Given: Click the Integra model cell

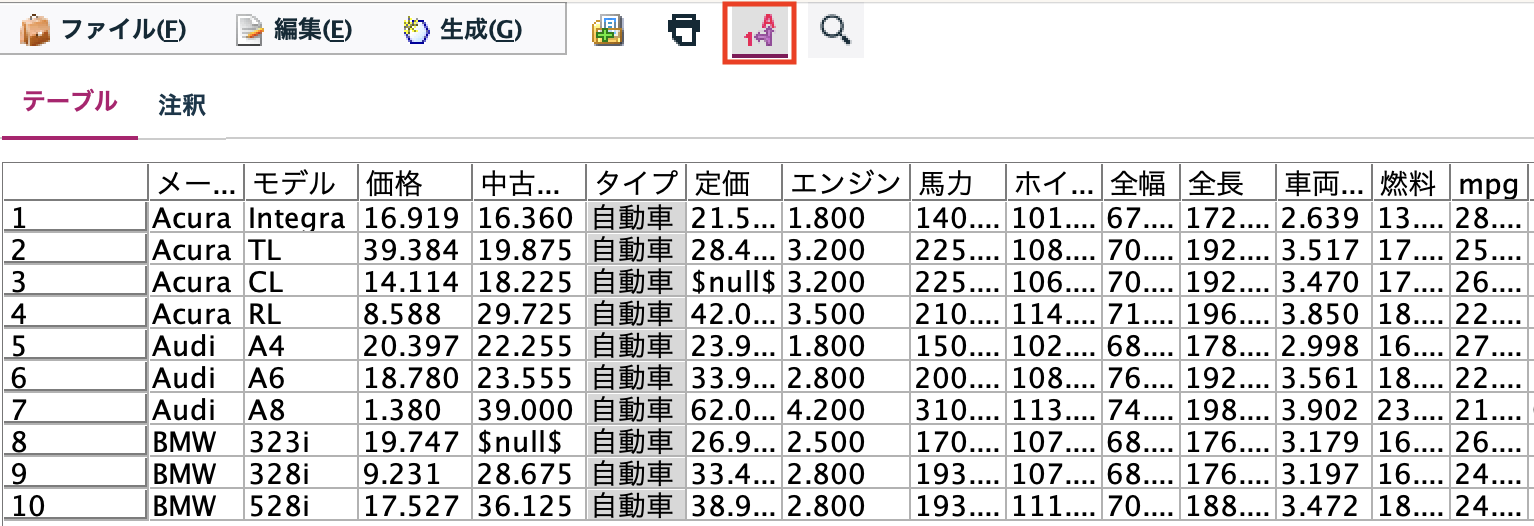Looking at the screenshot, I should [x=302, y=217].
